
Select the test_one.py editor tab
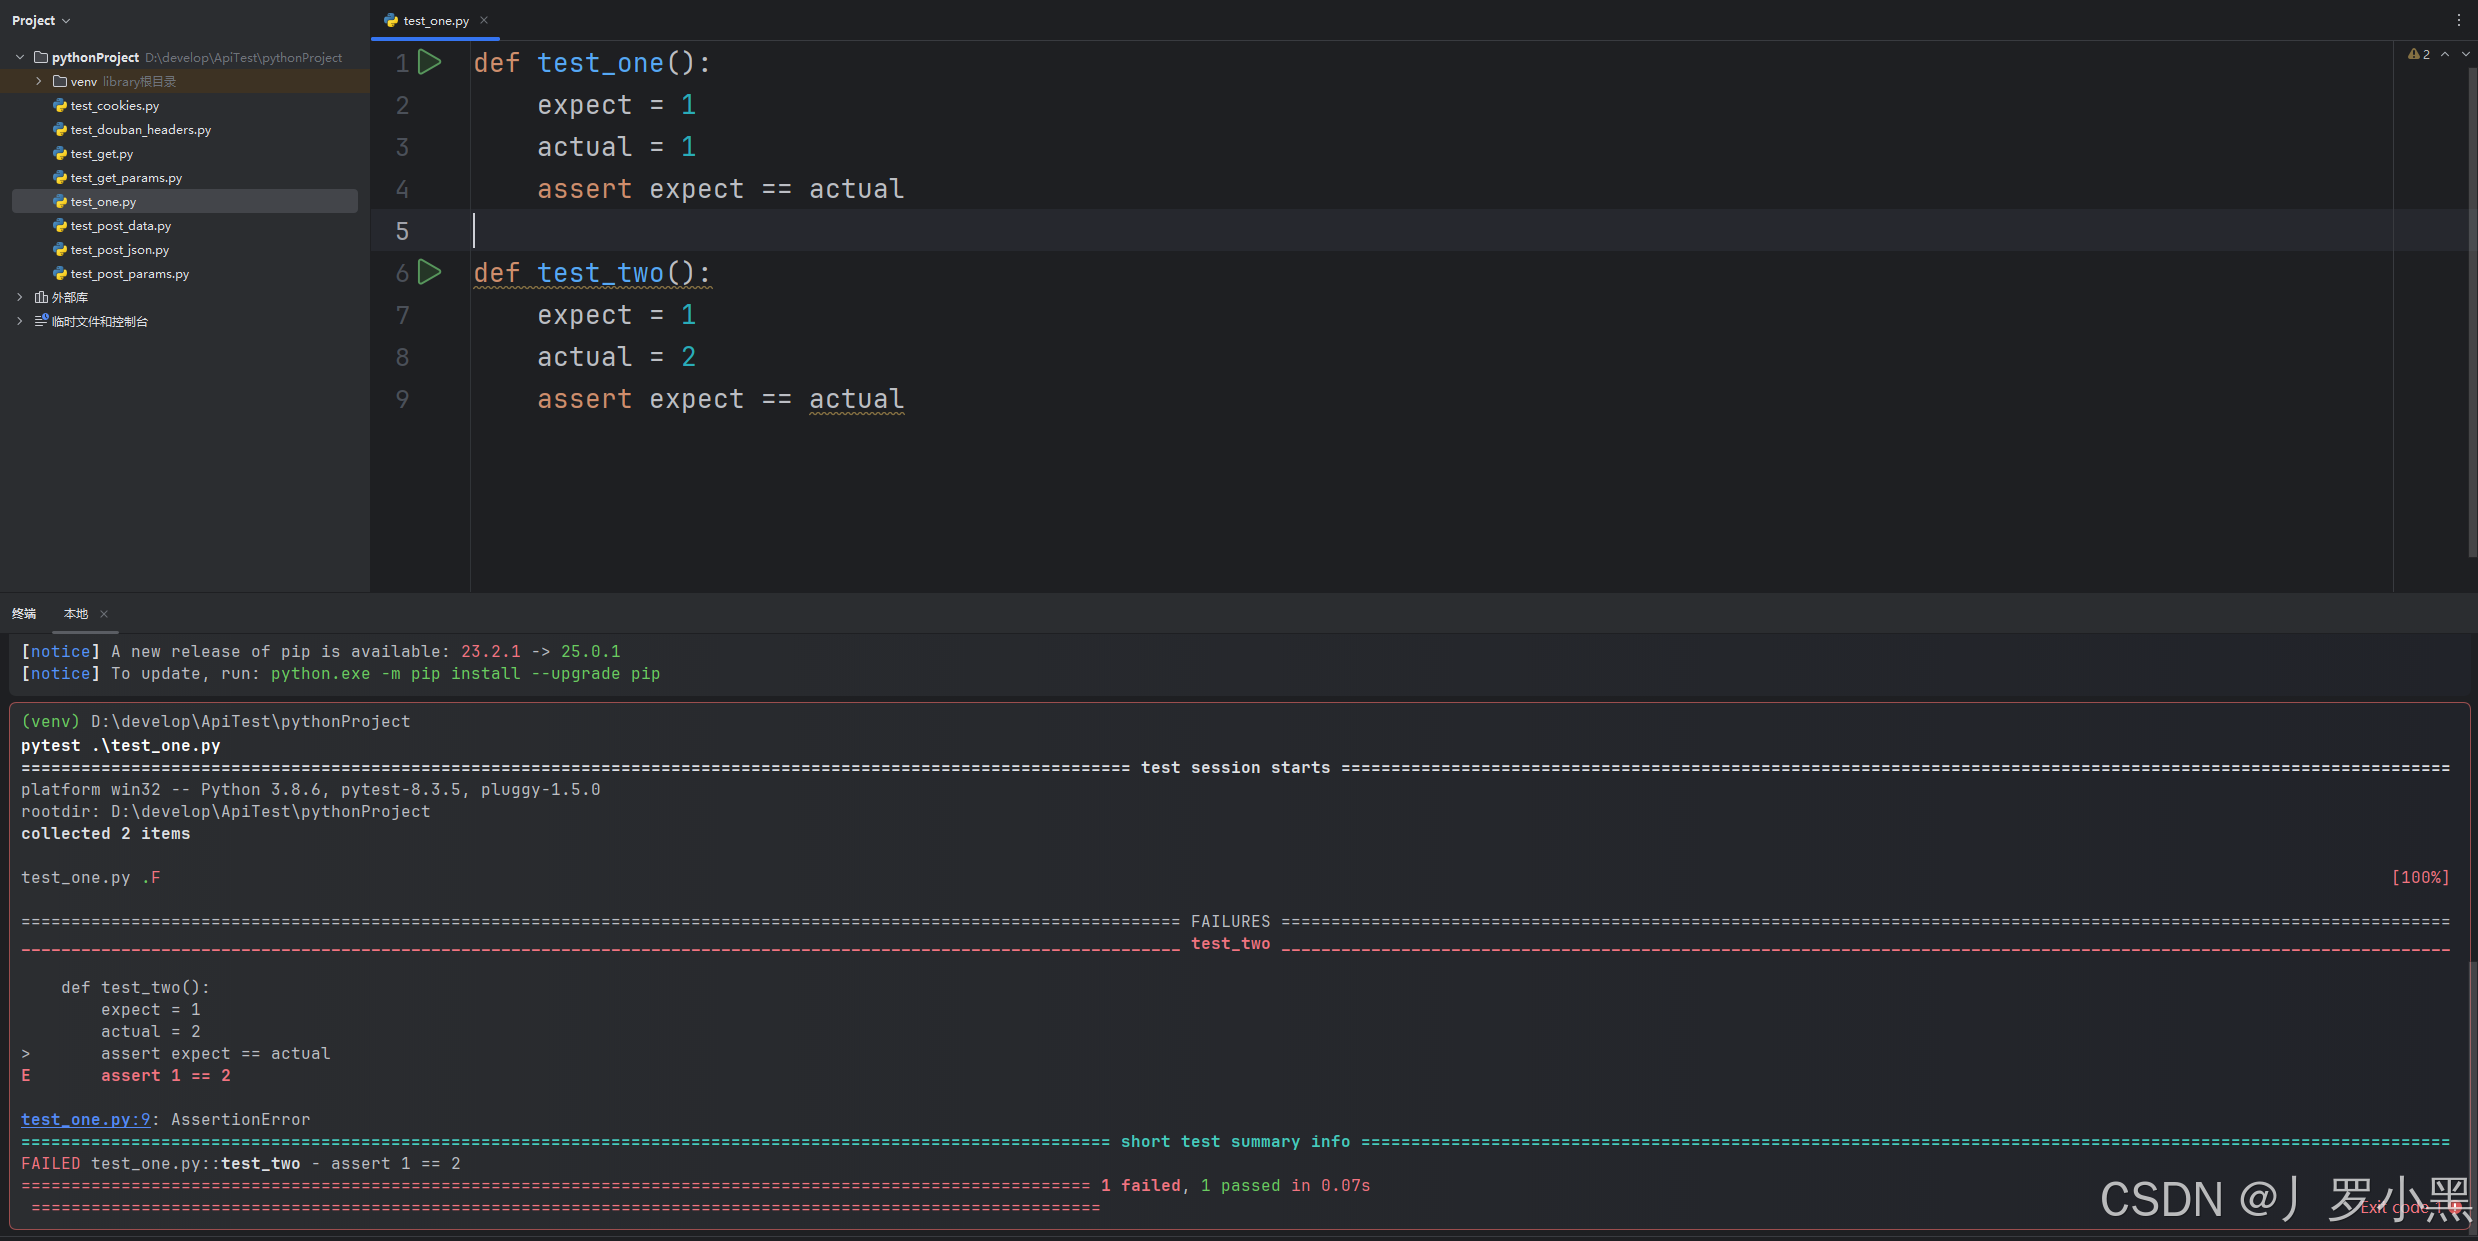tap(436, 20)
